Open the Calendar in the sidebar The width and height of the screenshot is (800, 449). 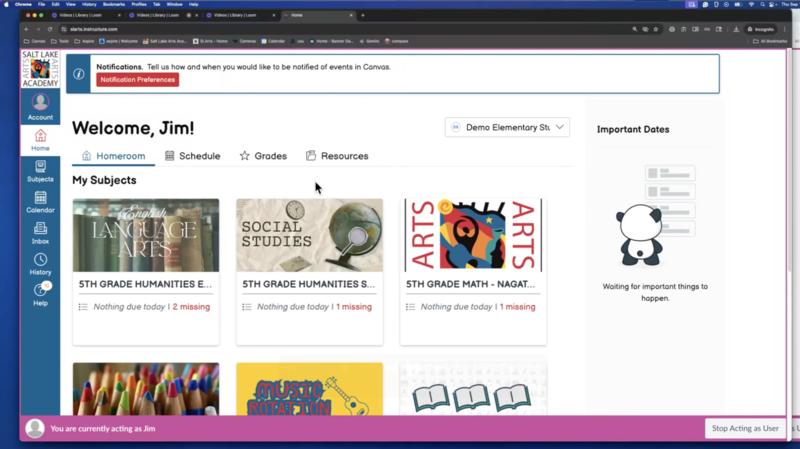click(40, 202)
